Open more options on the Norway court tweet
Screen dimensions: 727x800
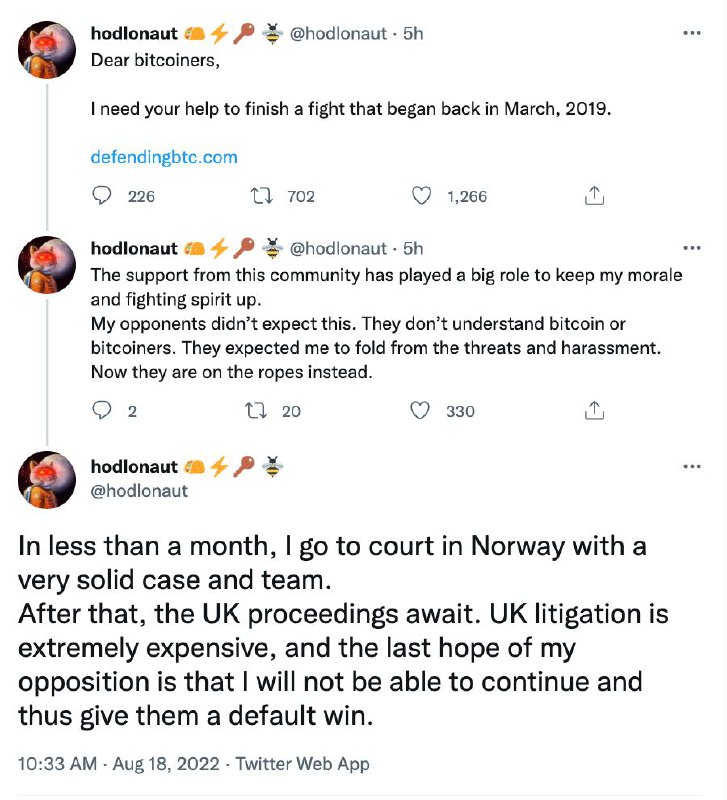point(691,466)
